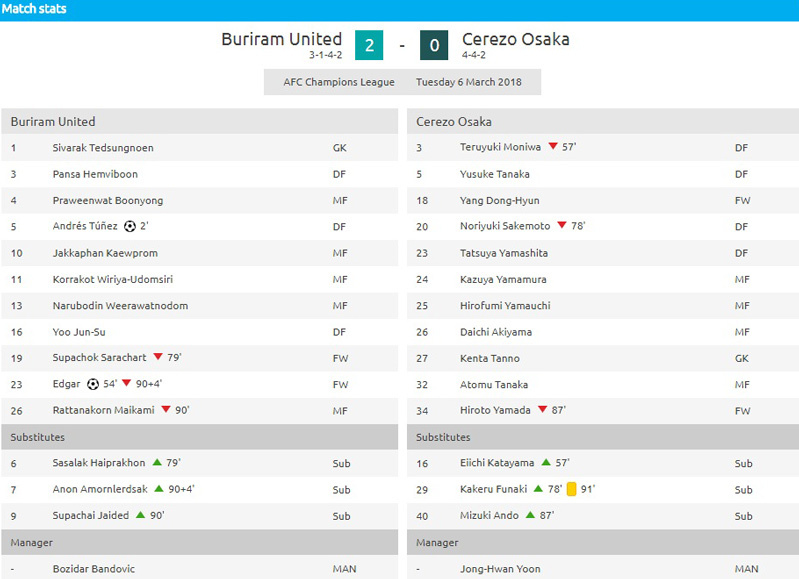Click red substitution arrow next to Noriyuki Sakemoto
Viewport: 799px width, 579px height.
tap(562, 226)
